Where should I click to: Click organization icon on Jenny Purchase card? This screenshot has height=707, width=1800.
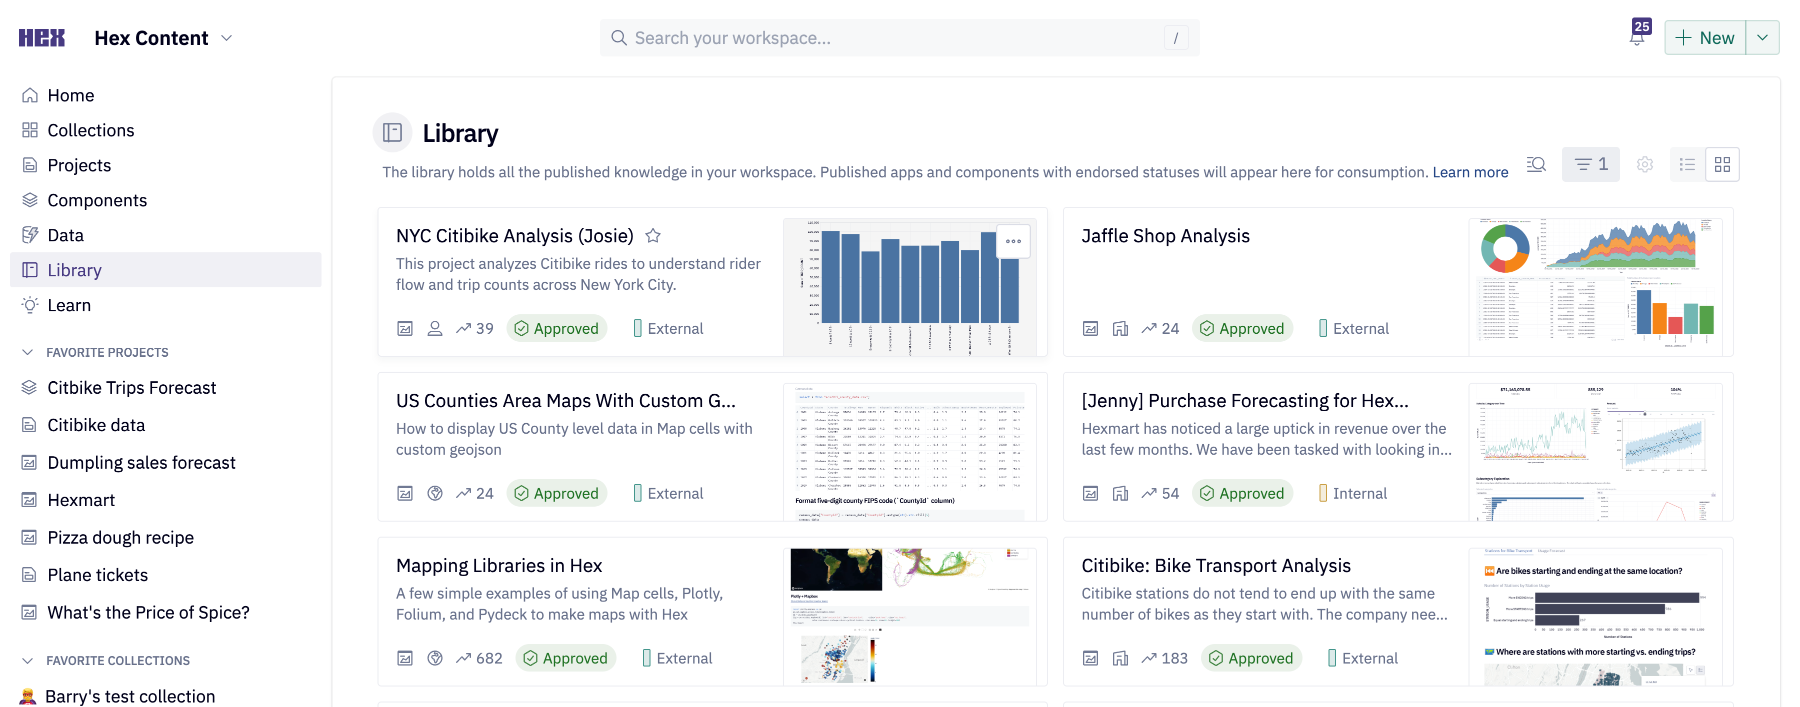1121,493
